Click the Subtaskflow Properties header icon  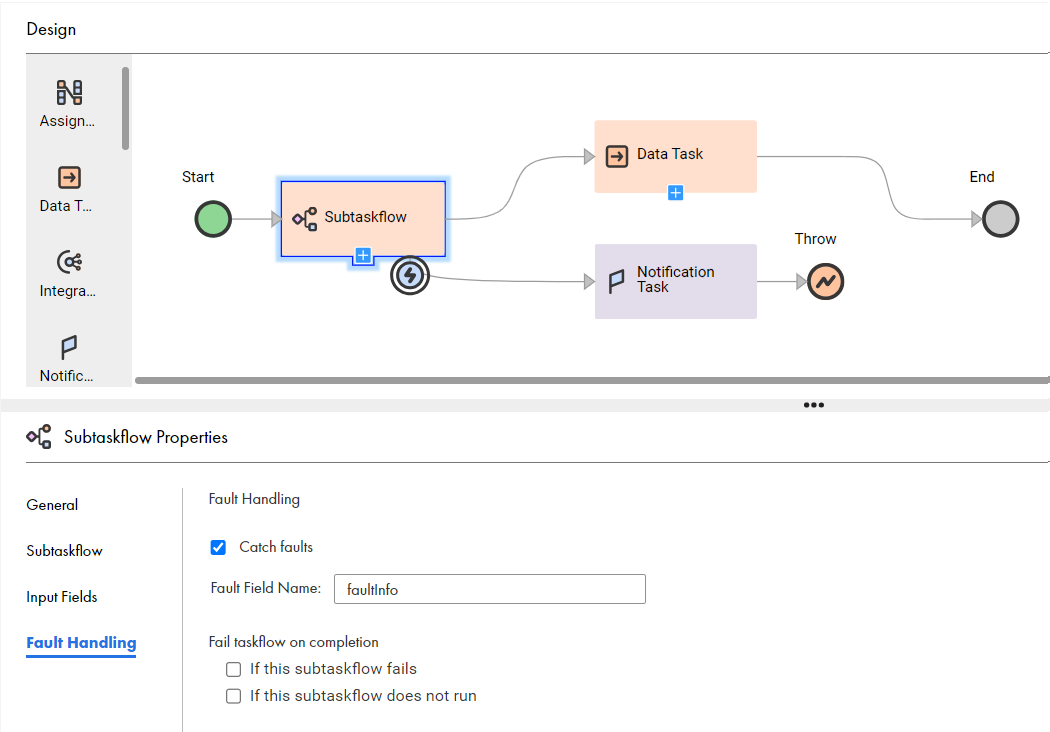[39, 437]
